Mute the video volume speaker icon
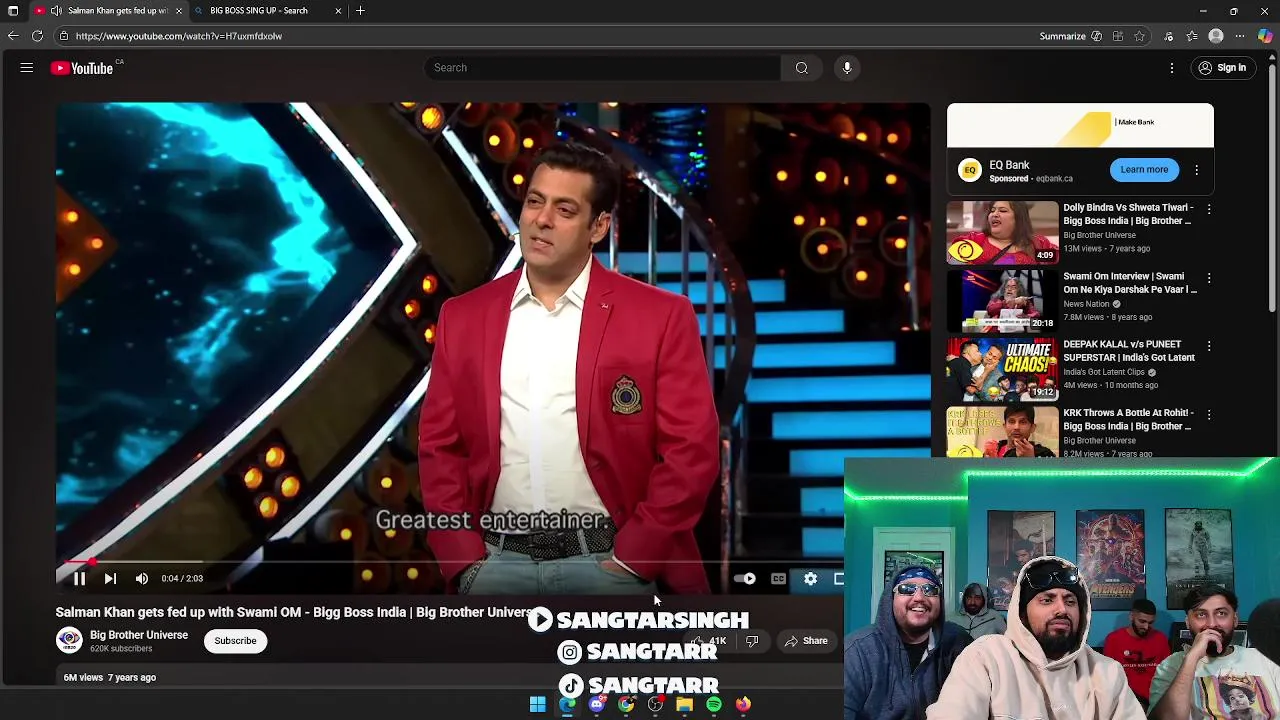The height and width of the screenshot is (720, 1280). coord(142,578)
